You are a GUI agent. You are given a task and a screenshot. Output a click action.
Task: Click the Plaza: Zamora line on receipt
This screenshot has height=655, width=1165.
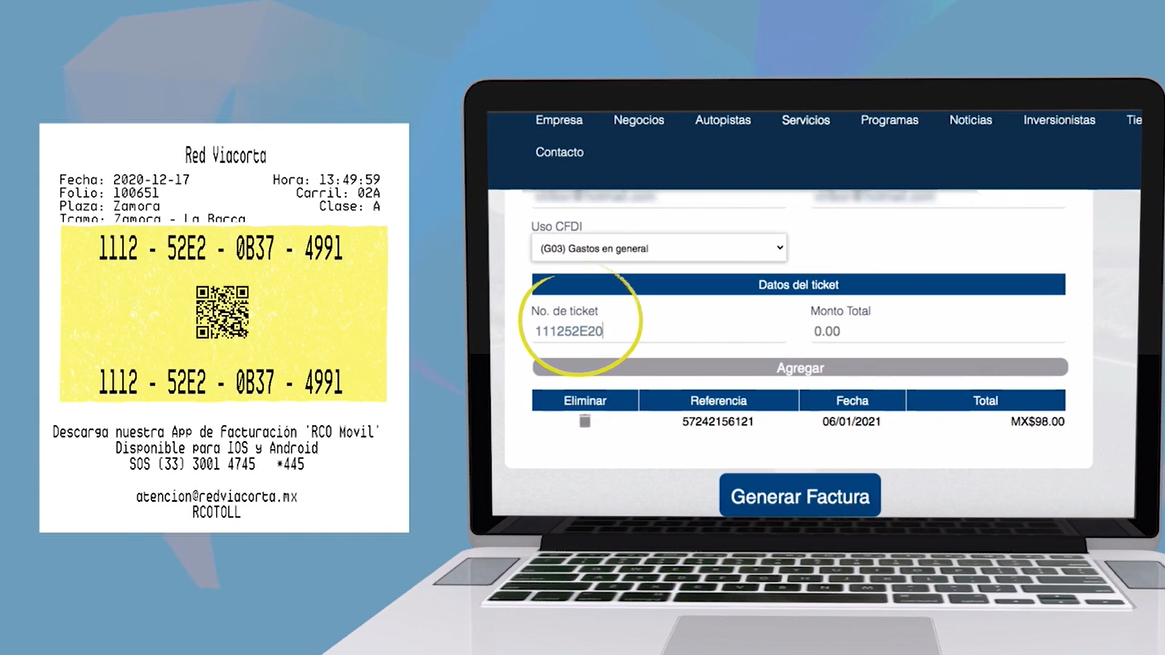pos(109,206)
